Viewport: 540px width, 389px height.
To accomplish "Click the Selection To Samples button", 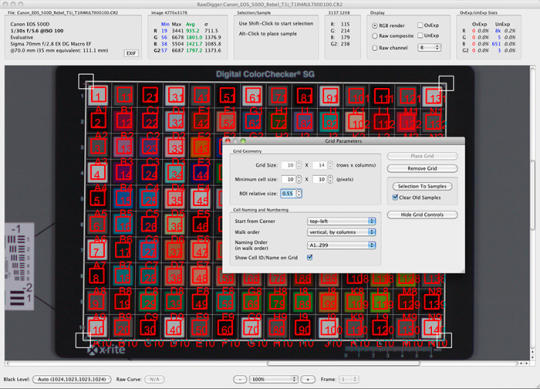I will point(422,186).
